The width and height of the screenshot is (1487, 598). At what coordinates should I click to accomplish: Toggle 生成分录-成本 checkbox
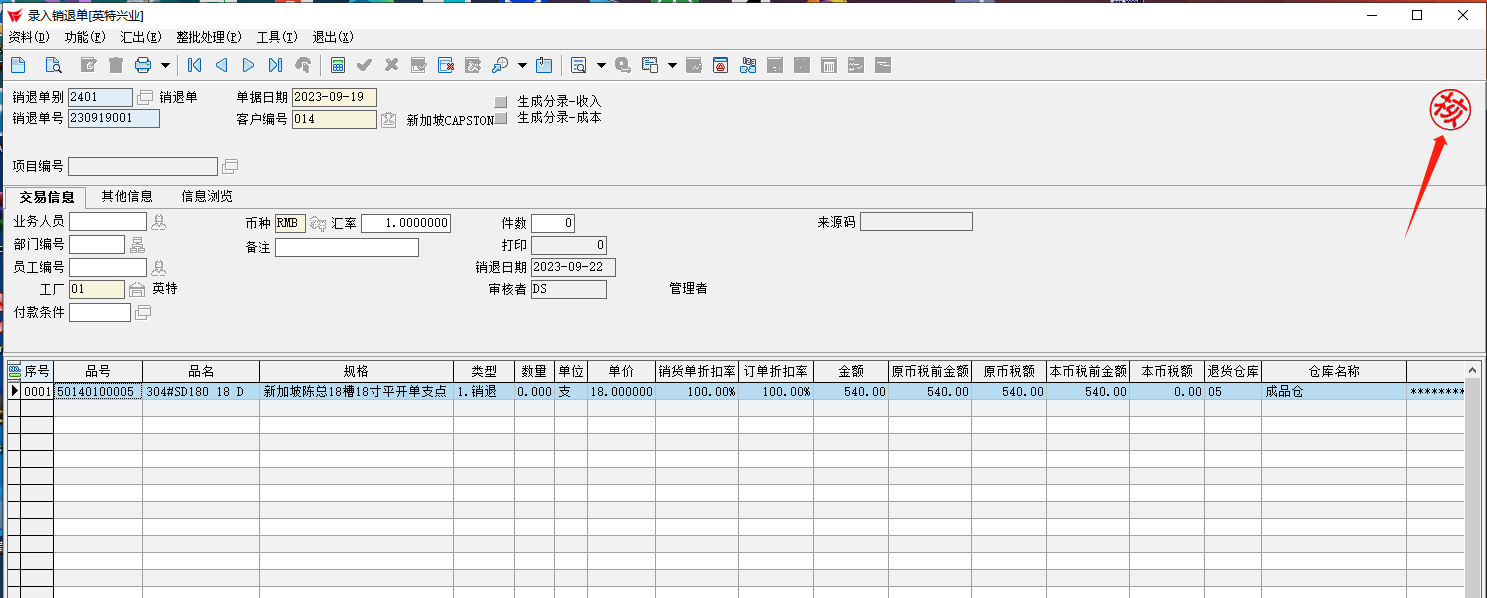pos(501,118)
